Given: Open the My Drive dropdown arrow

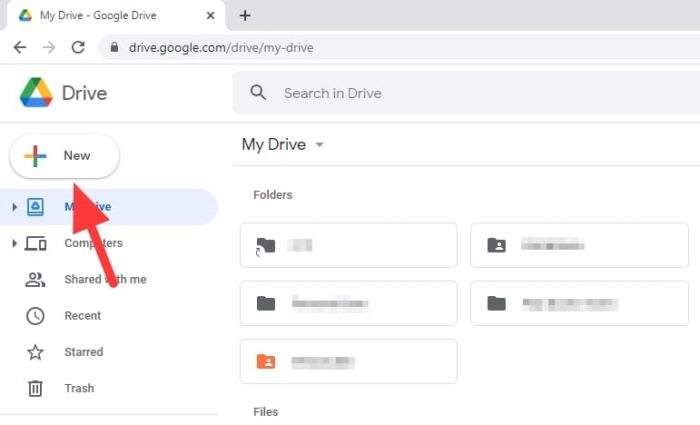Looking at the screenshot, I should coord(319,145).
